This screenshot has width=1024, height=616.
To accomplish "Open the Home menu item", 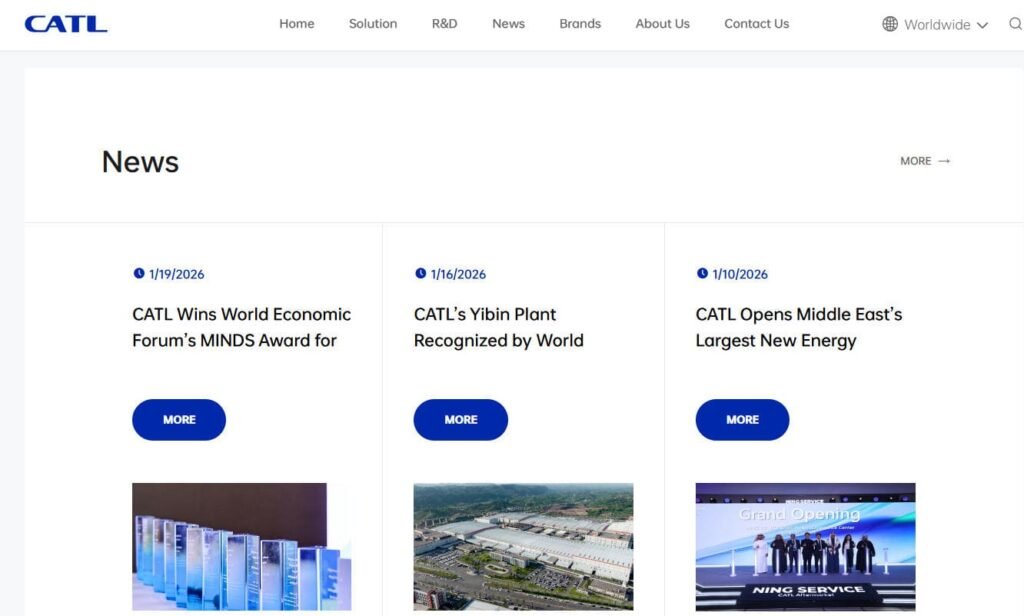I will [x=296, y=24].
